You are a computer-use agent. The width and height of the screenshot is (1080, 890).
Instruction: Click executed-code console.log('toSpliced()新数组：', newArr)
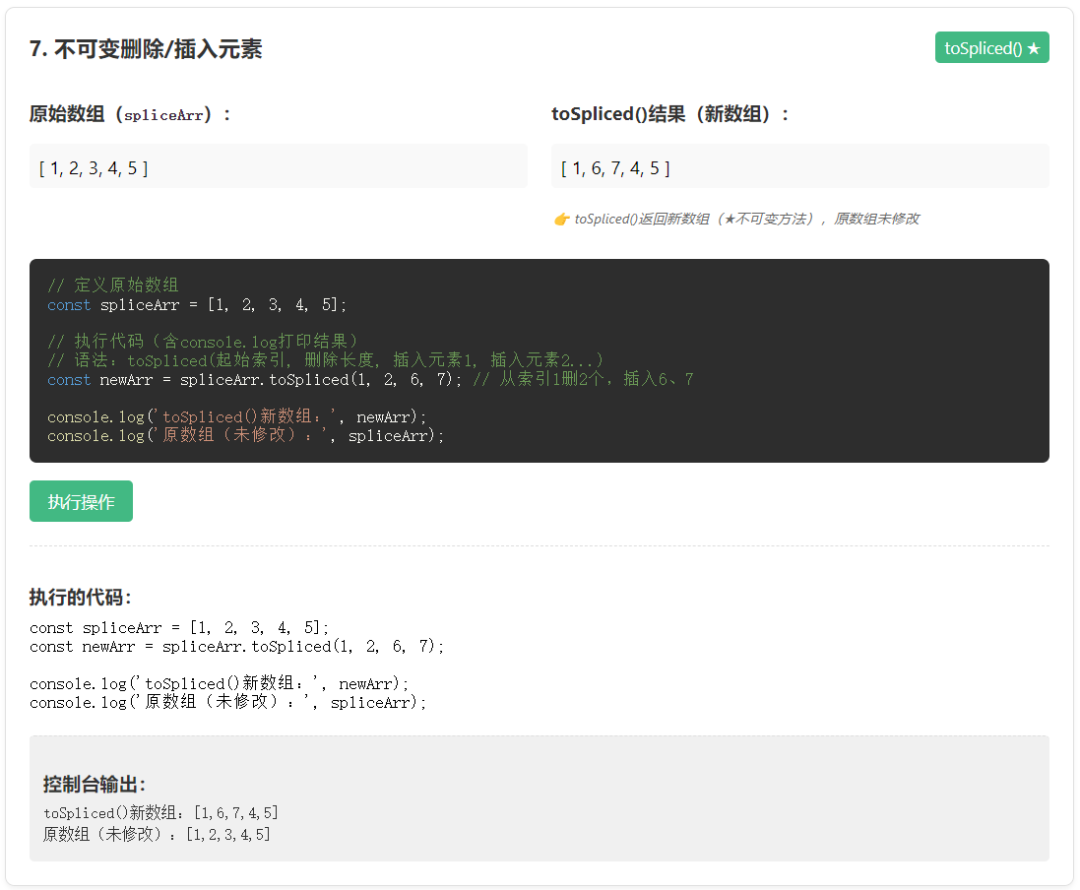point(219,683)
